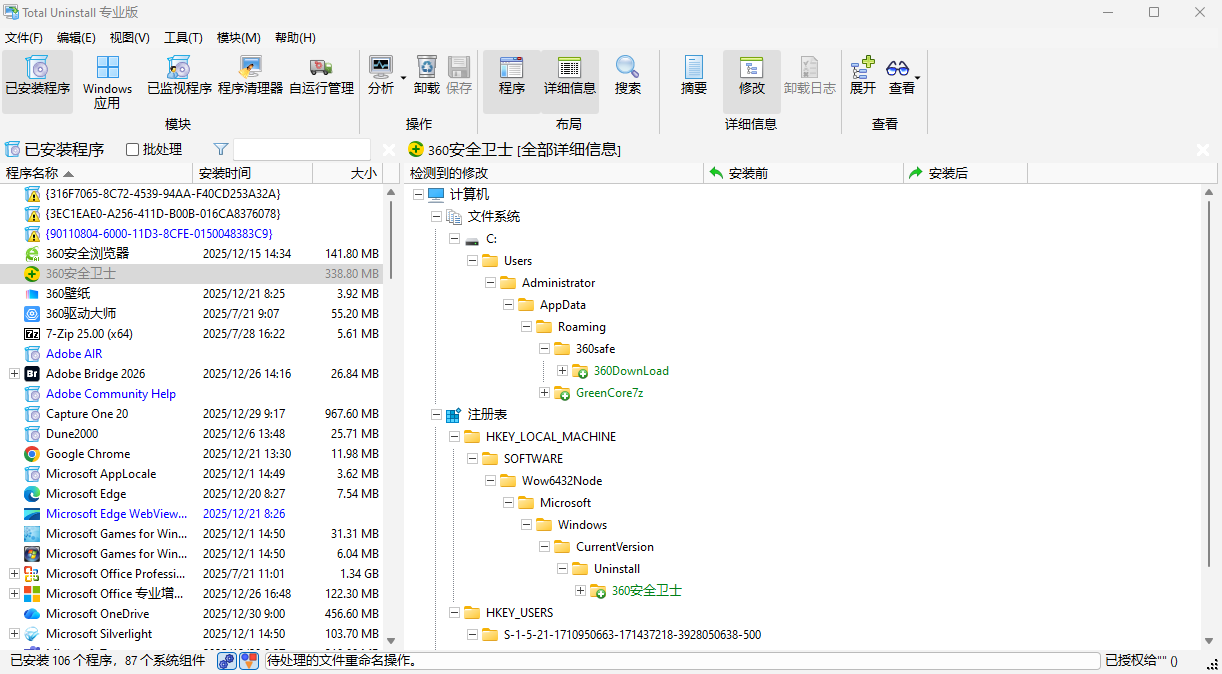Open the 分析 dropdown arrow

click(404, 78)
